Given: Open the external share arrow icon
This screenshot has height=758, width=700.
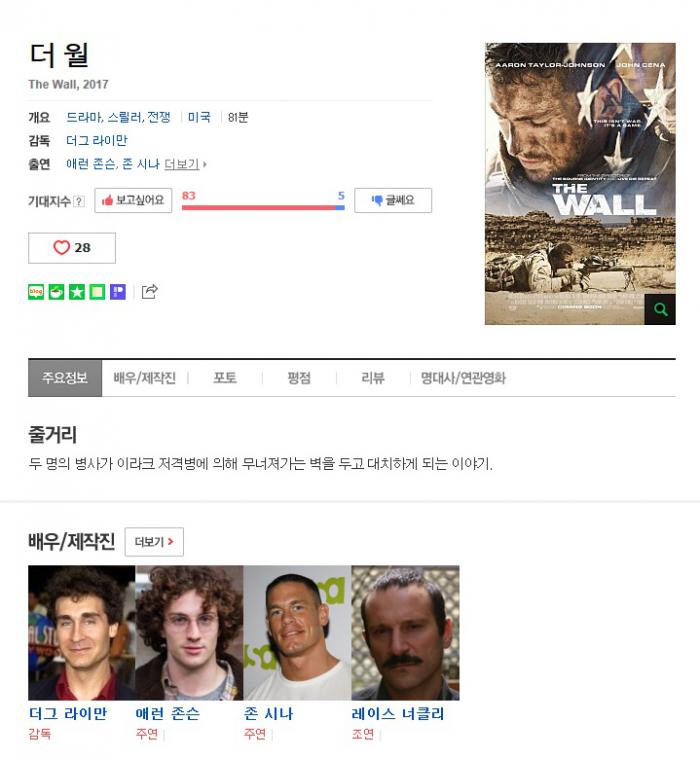Looking at the screenshot, I should pyautogui.click(x=149, y=292).
